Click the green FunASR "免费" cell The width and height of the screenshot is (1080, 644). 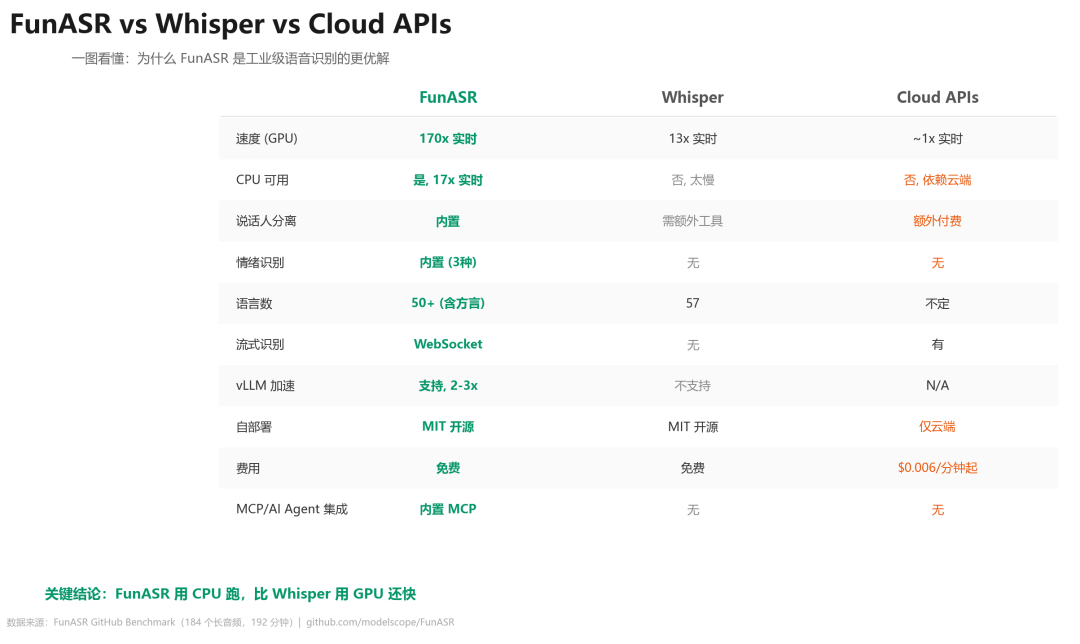pos(448,468)
